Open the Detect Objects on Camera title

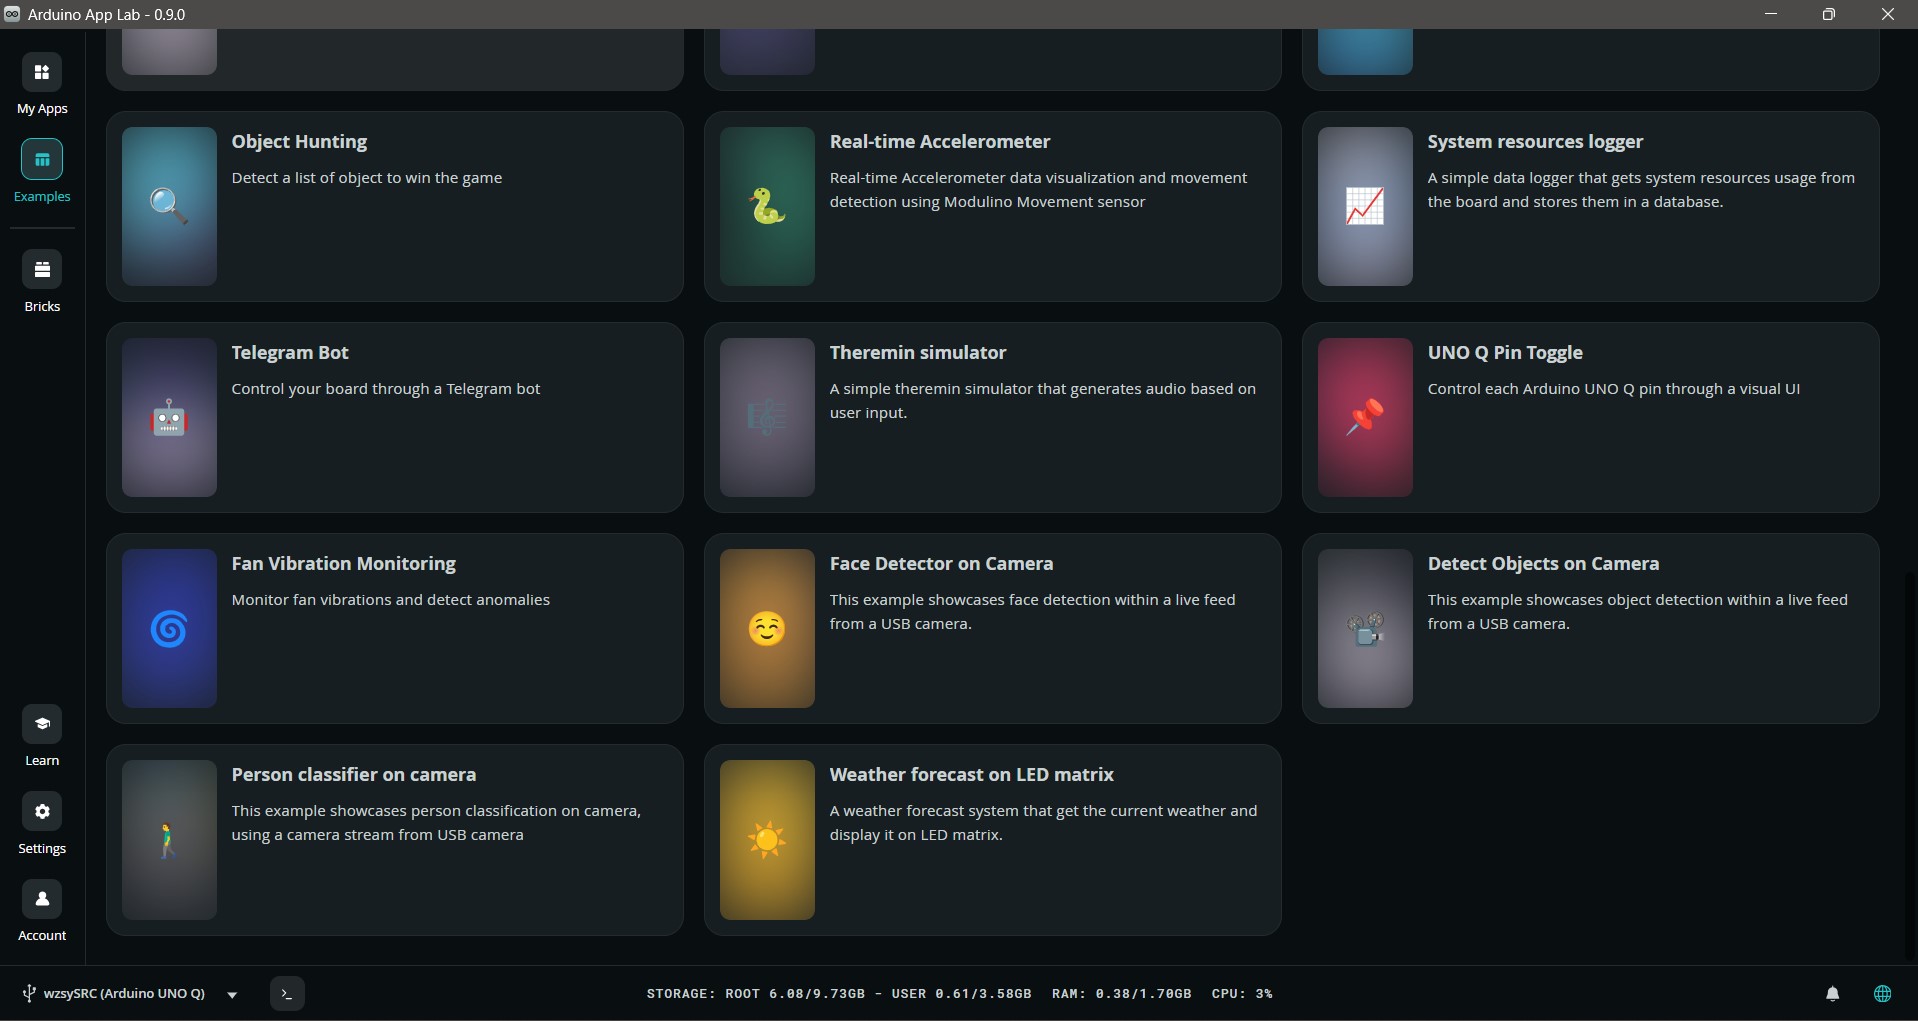click(x=1543, y=564)
